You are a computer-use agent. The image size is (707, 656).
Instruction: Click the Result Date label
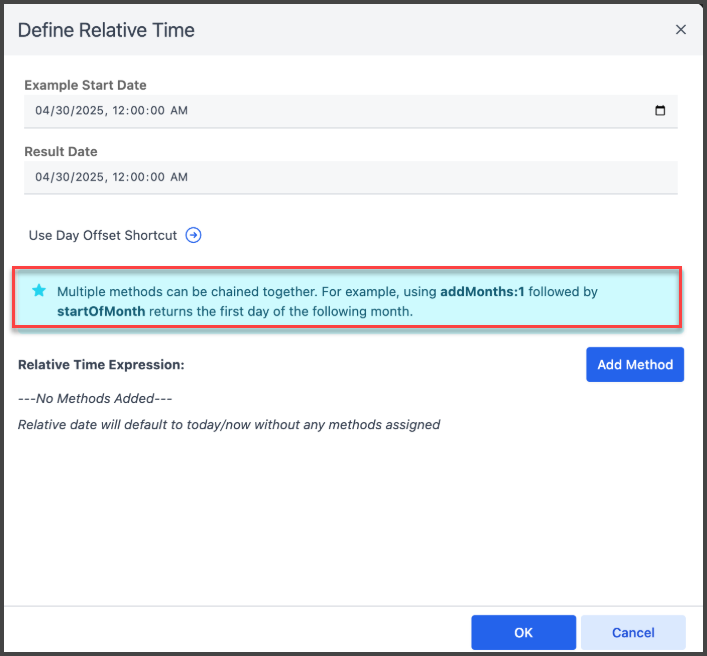(61, 152)
